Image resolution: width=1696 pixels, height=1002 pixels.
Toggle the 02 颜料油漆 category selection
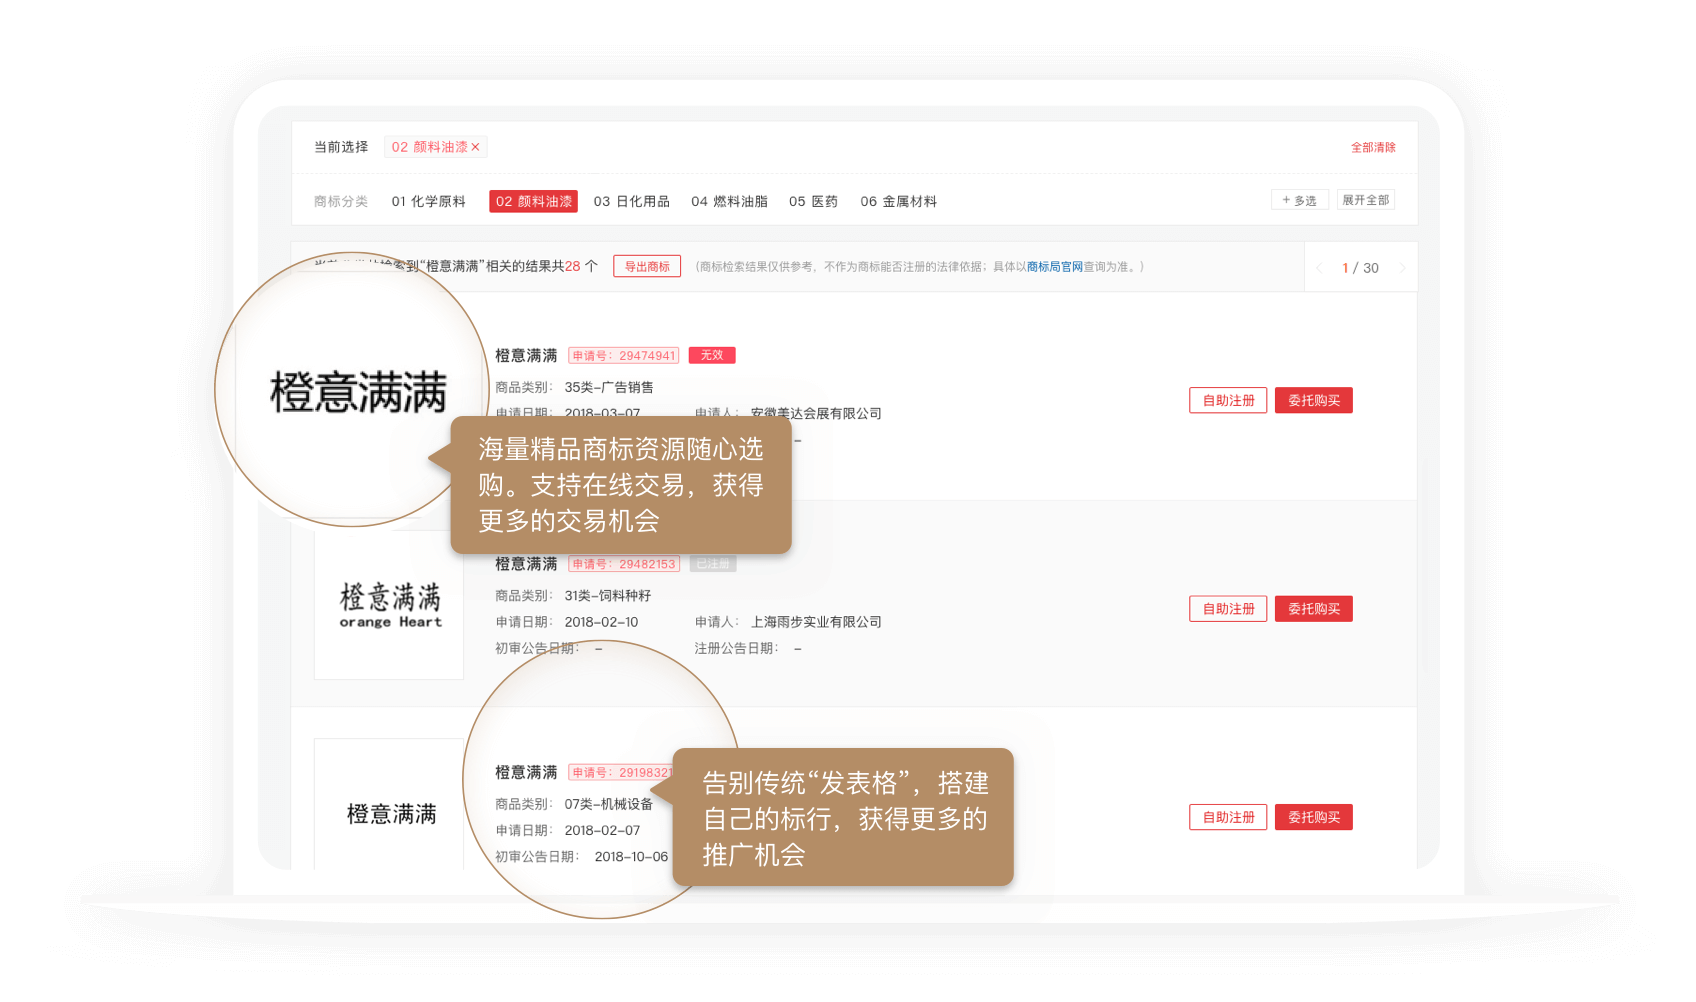click(533, 200)
